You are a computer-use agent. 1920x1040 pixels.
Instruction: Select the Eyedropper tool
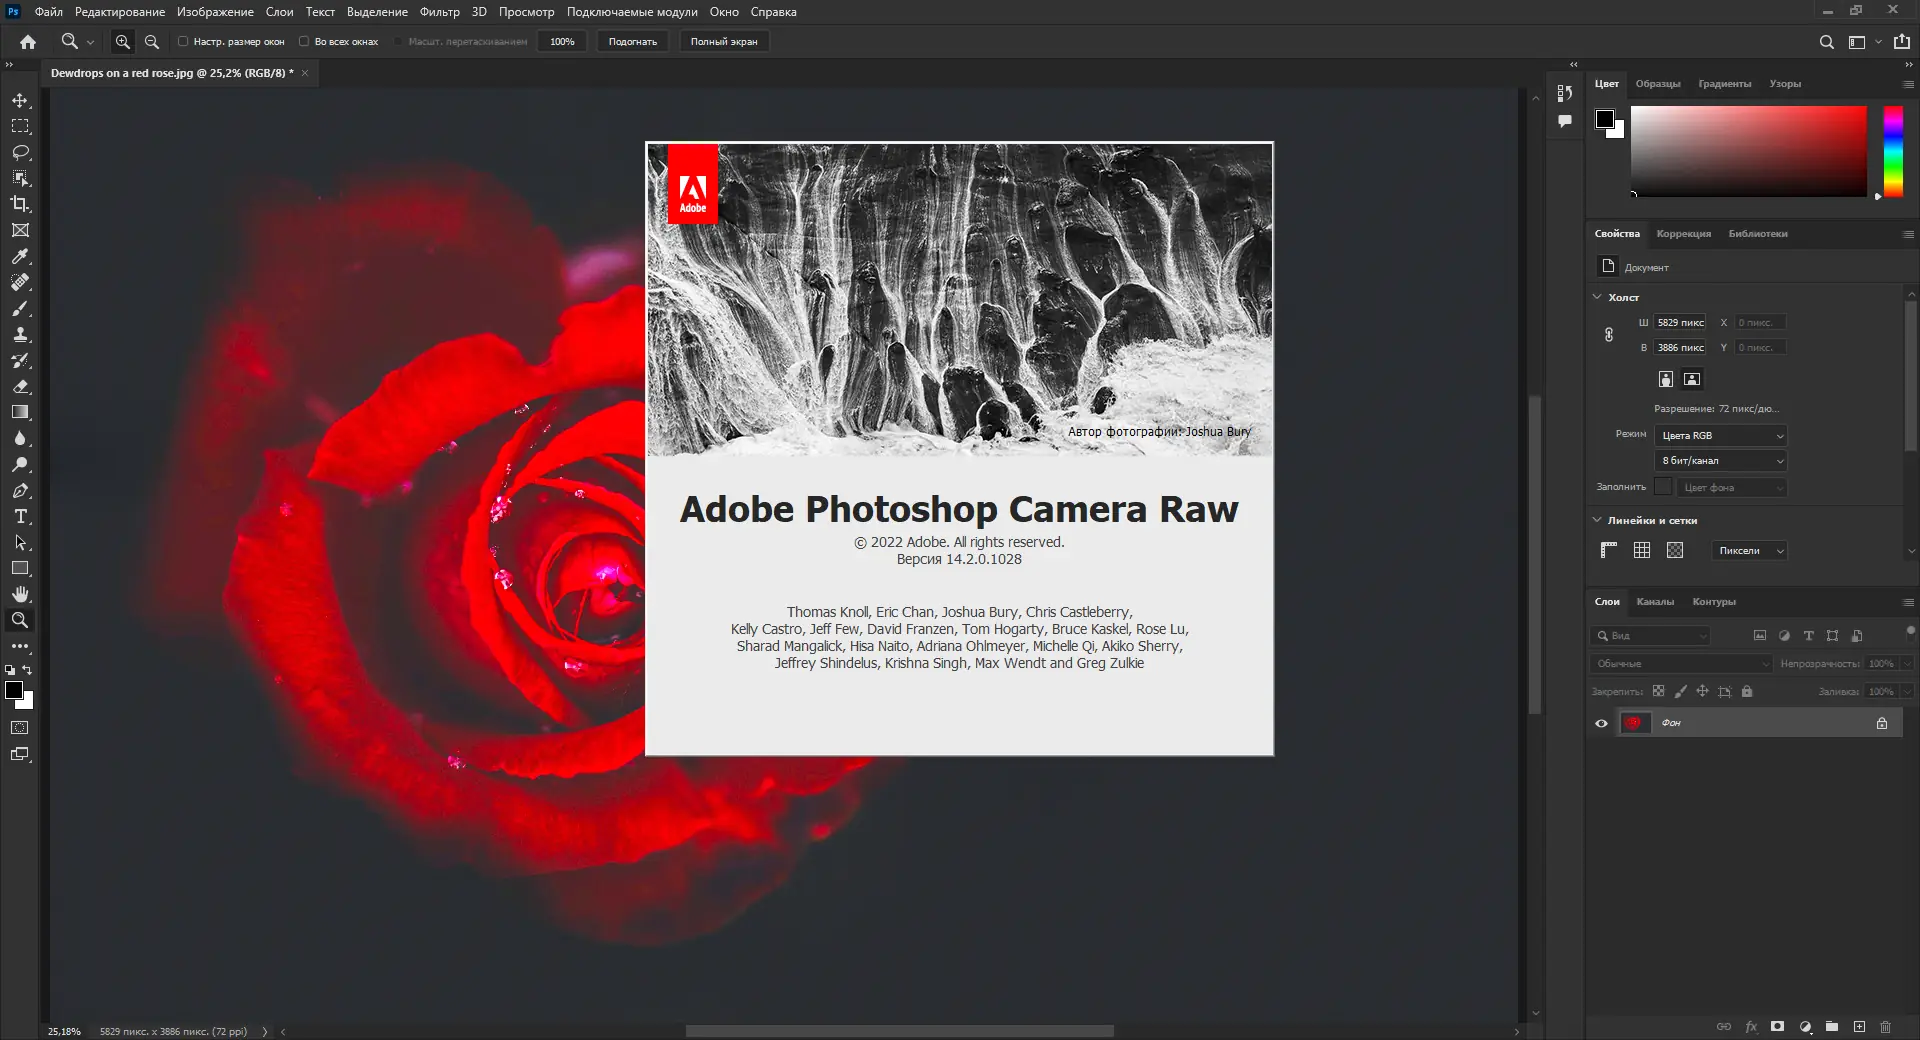20,256
